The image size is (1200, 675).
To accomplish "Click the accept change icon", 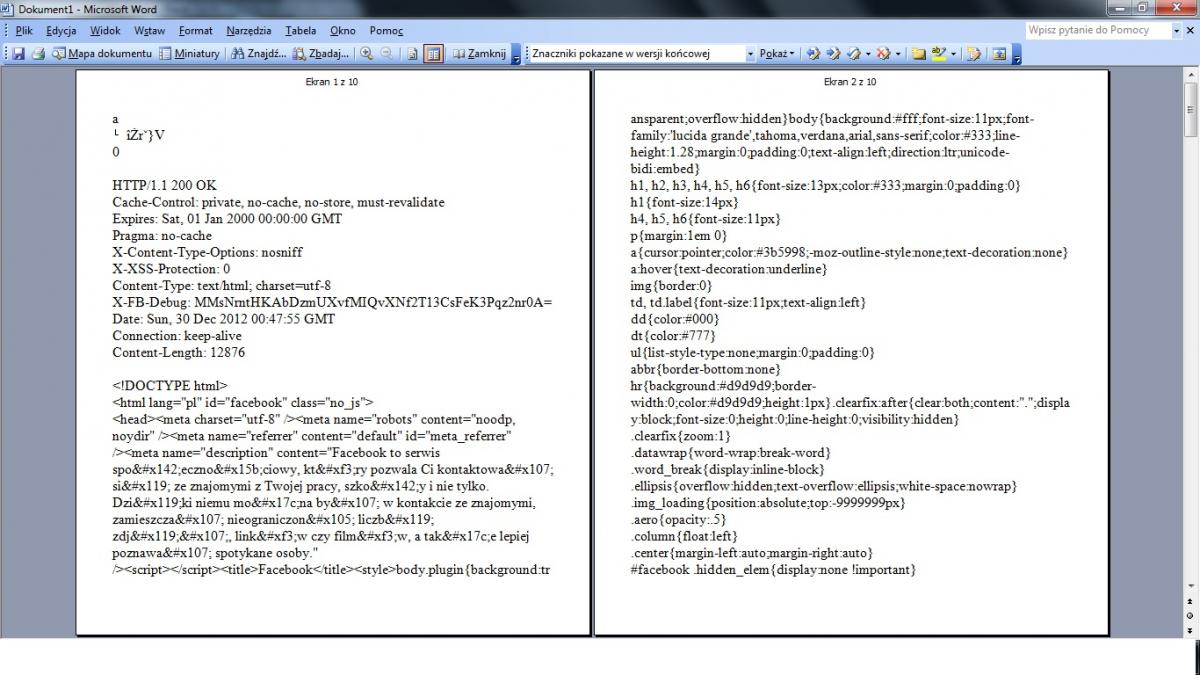I will (x=854, y=53).
